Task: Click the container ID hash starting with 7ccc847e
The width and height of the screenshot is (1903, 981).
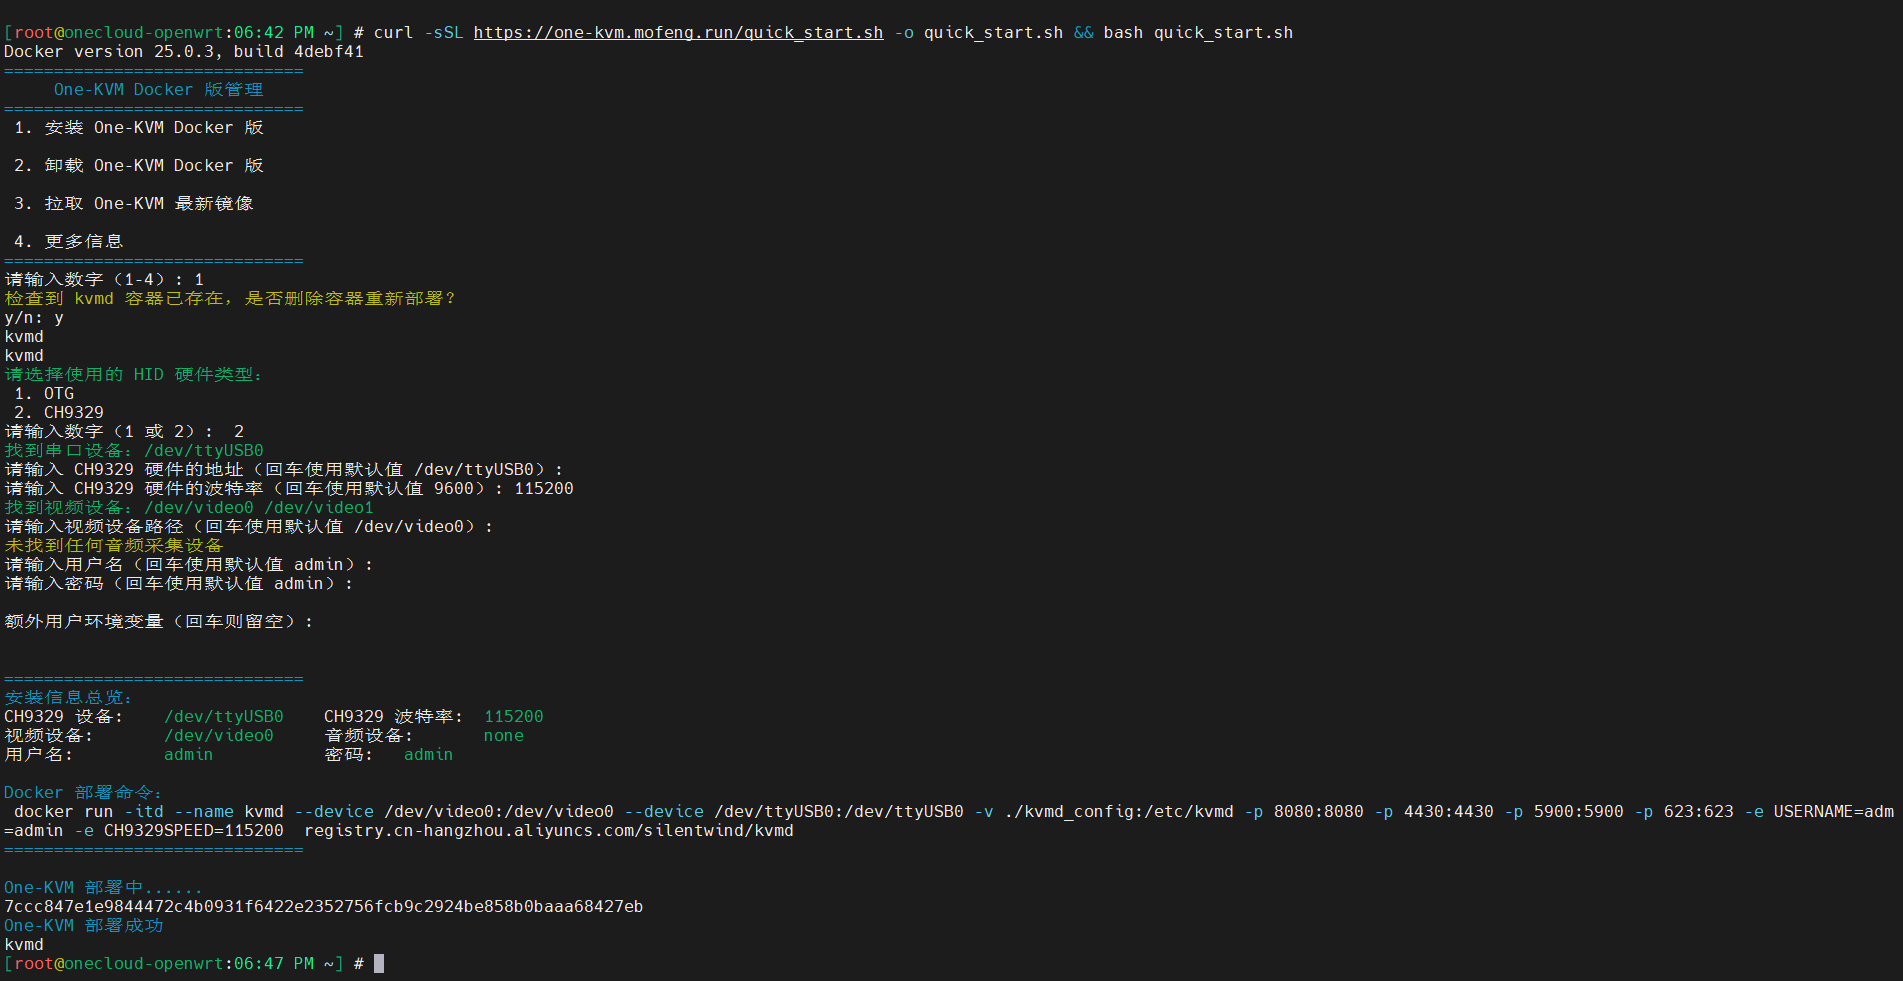Action: [x=323, y=906]
